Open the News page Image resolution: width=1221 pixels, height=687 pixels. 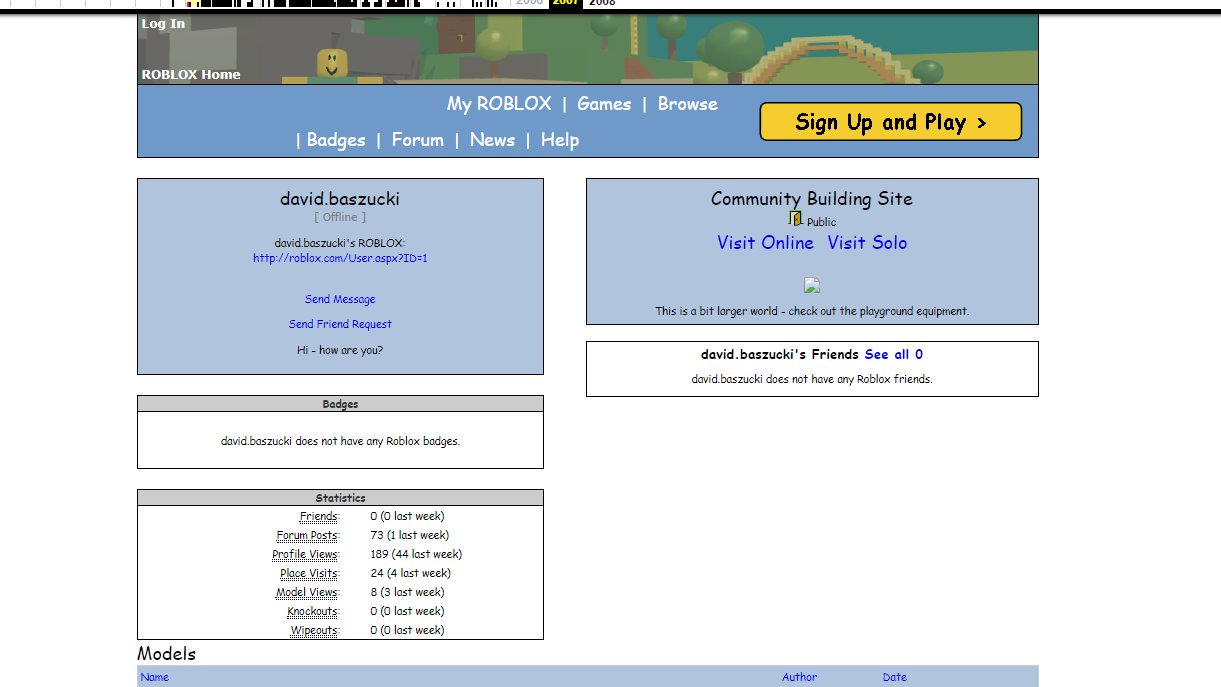point(492,140)
